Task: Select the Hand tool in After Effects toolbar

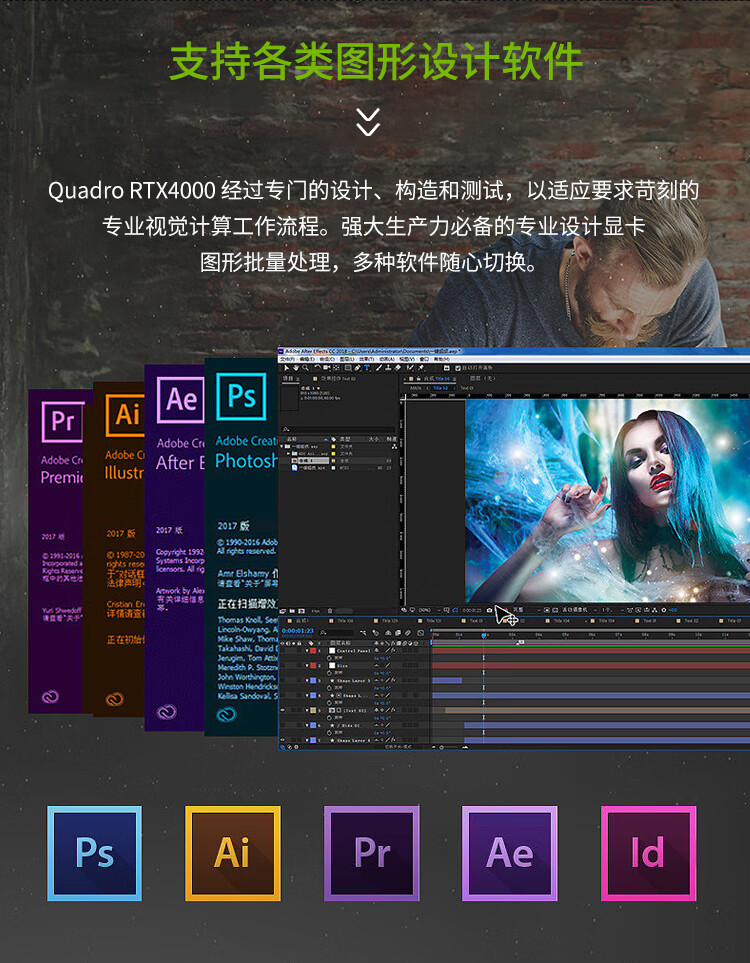Action: click(x=296, y=368)
